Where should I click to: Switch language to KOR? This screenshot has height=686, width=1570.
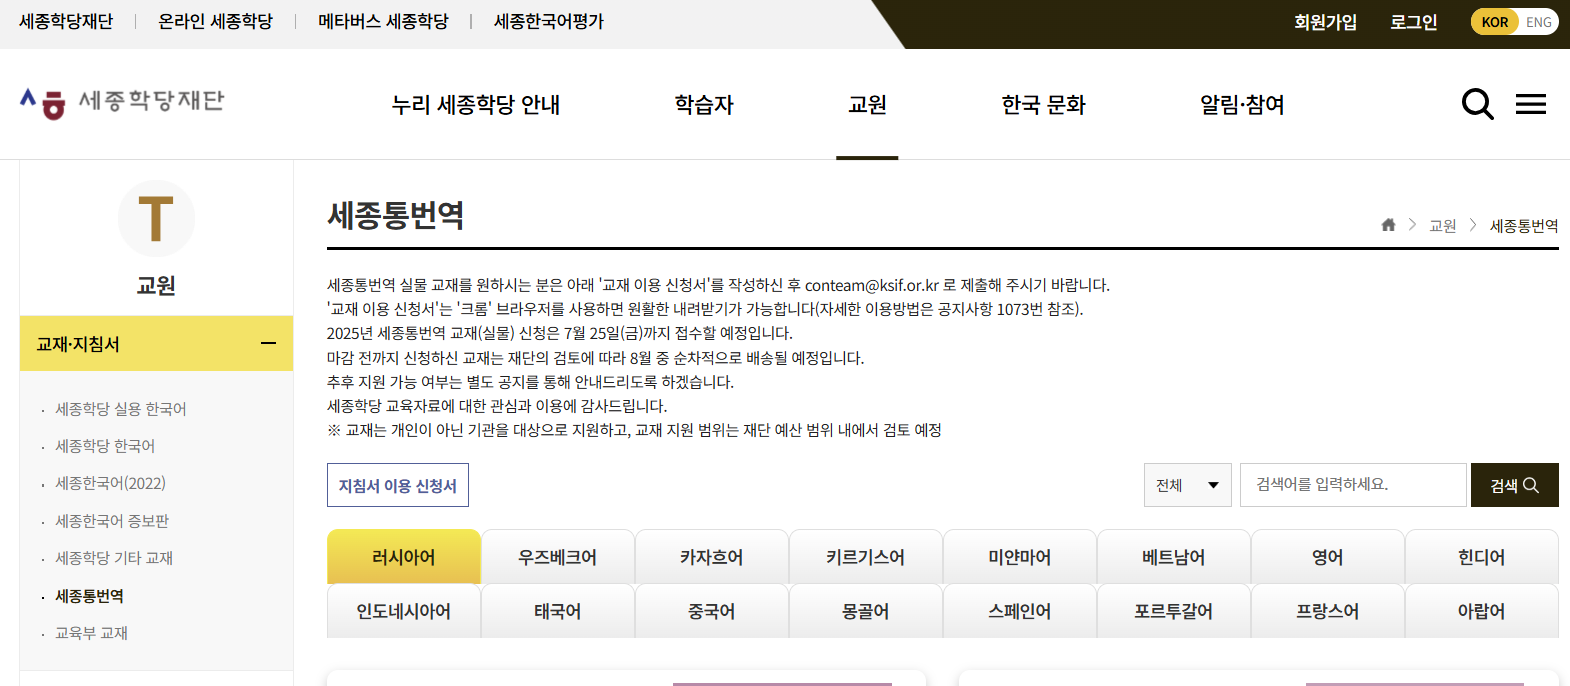point(1494,22)
